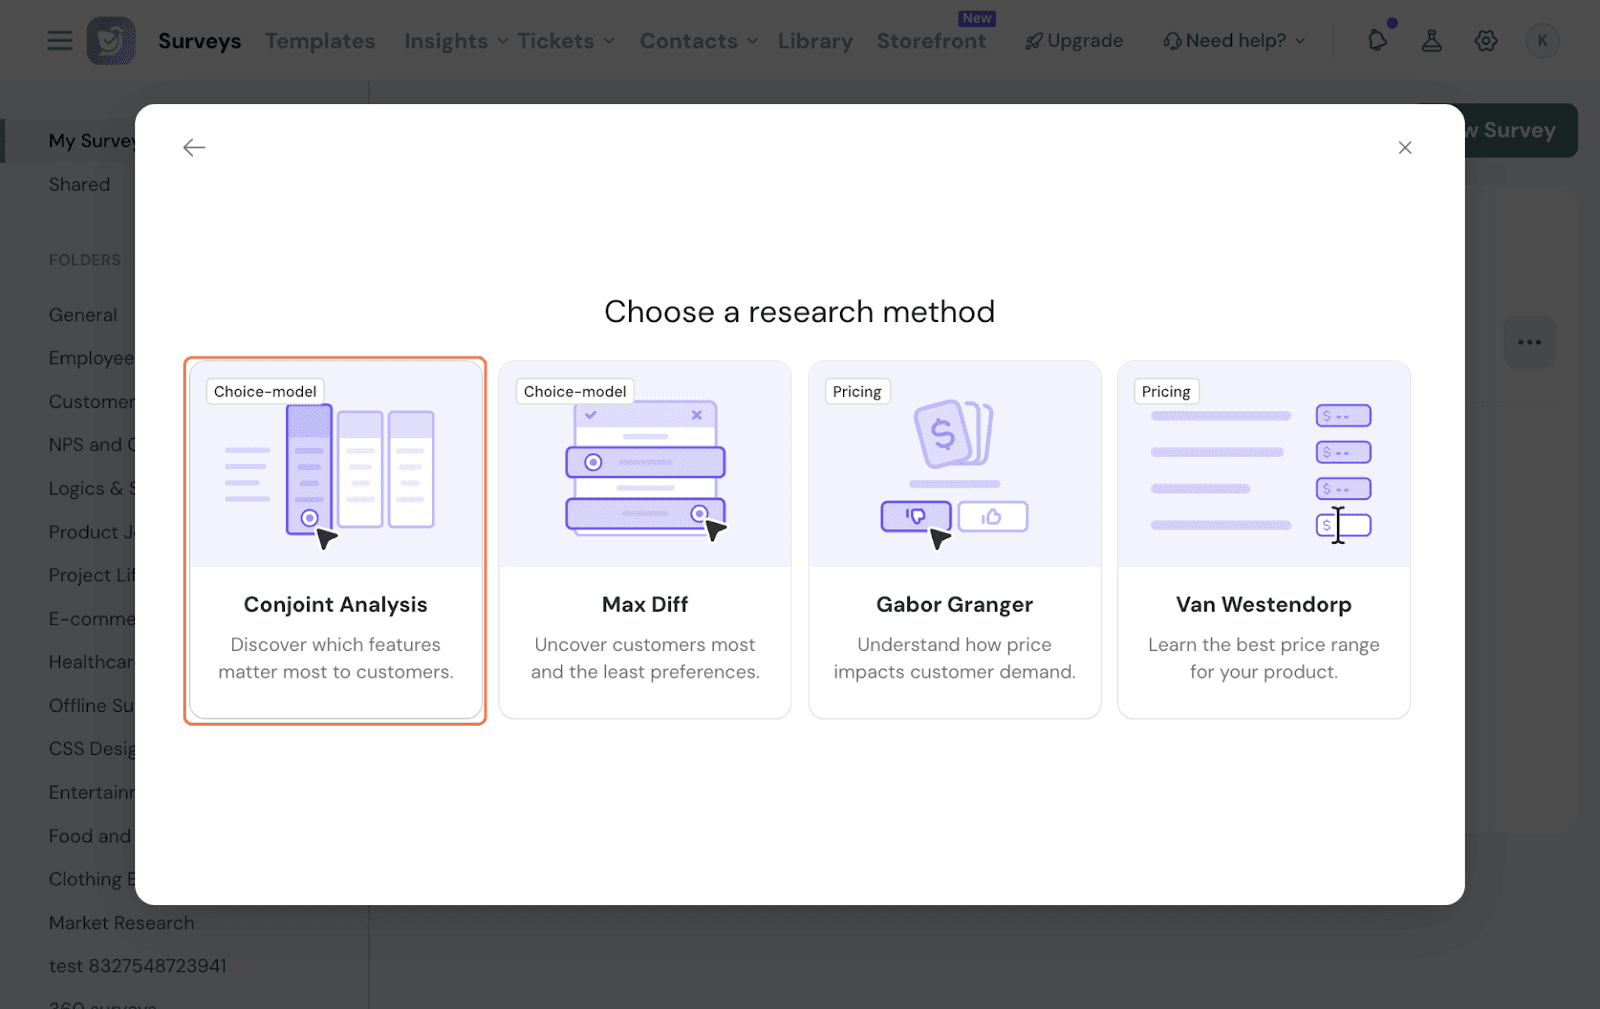Pick the Van Westendorp method card
Screen dimensions: 1600x1009
pos(1263,540)
